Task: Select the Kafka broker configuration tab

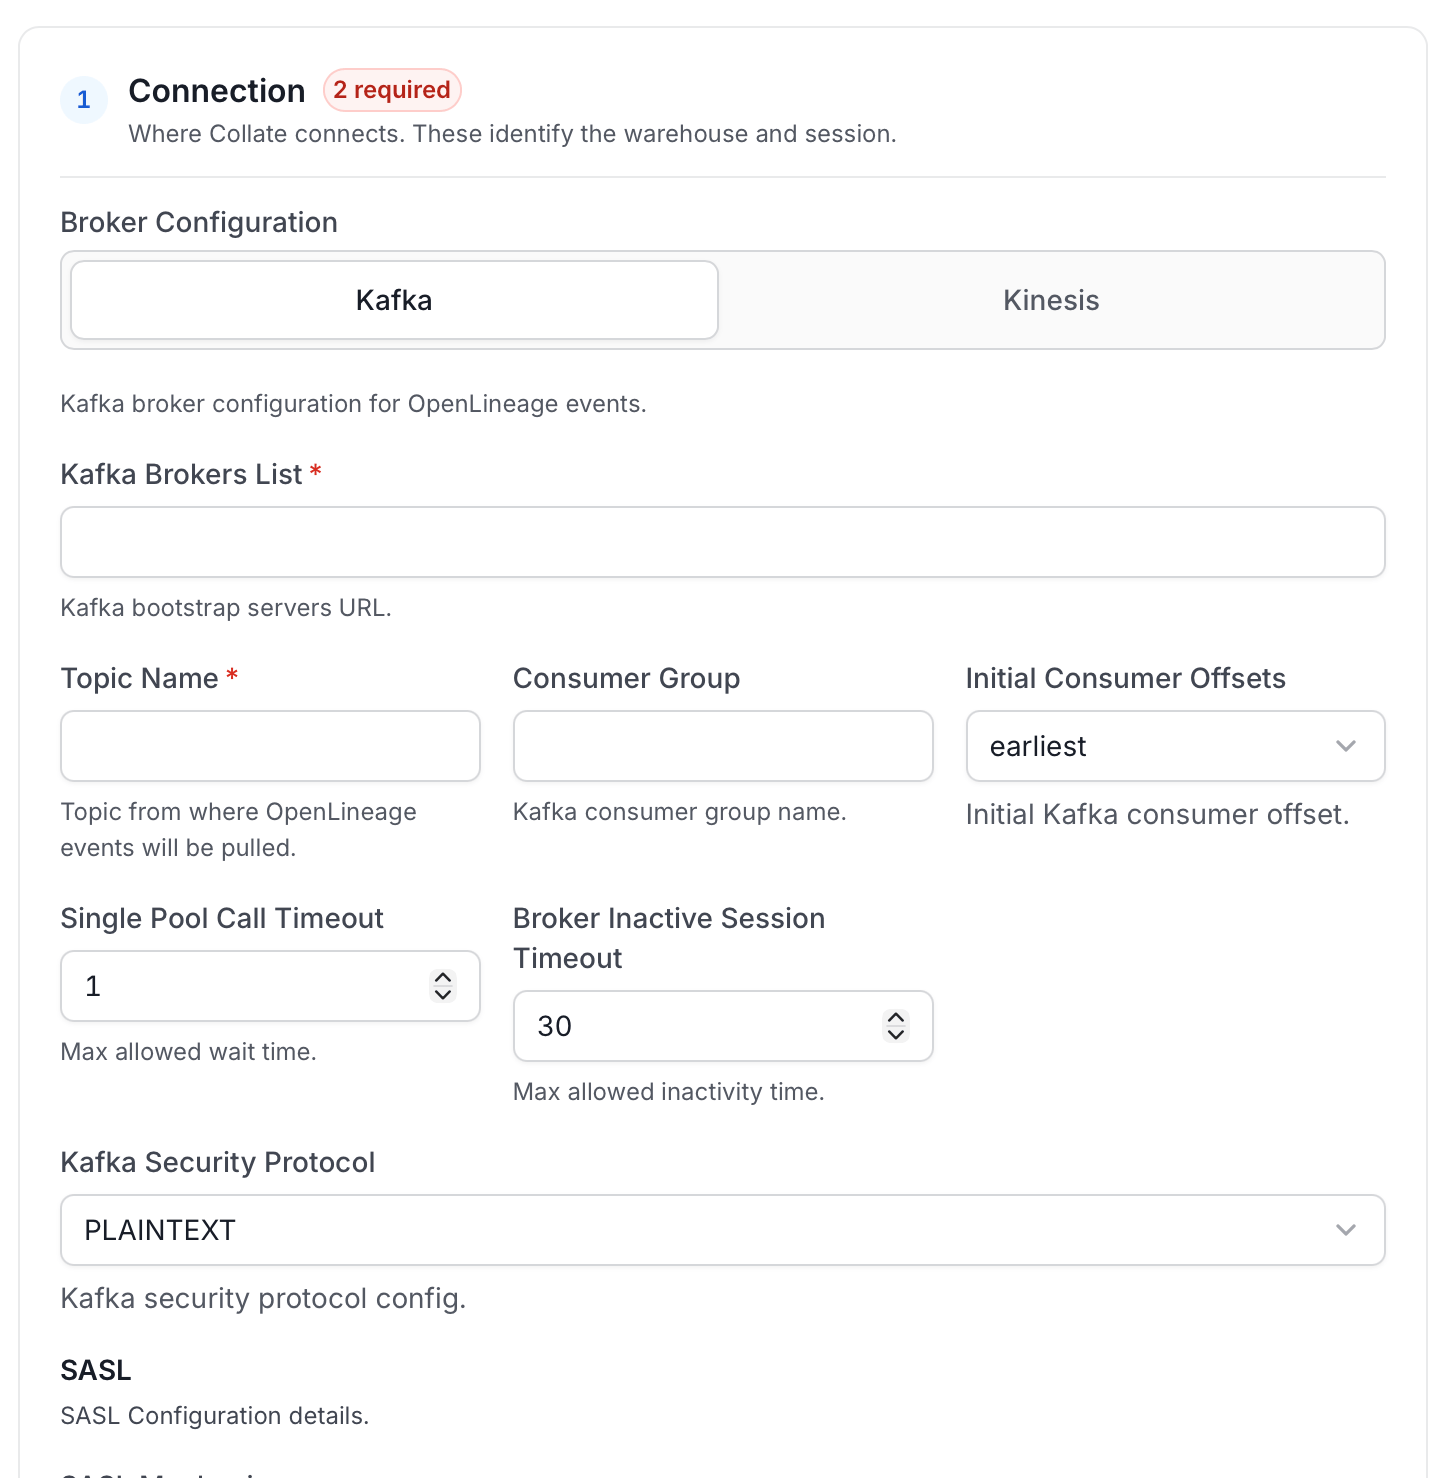Action: coord(394,300)
